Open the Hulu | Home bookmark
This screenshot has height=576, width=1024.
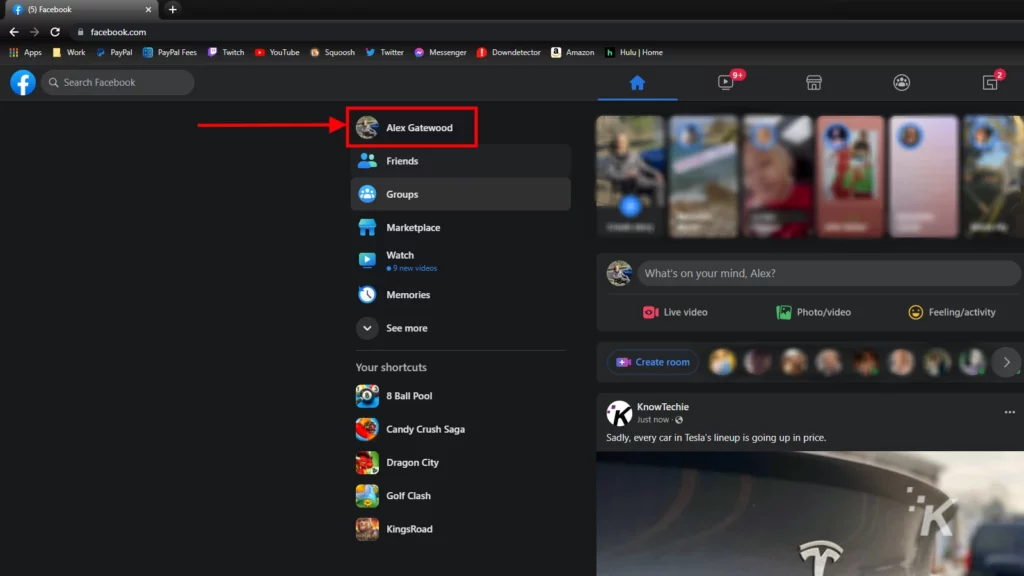(x=634, y=52)
